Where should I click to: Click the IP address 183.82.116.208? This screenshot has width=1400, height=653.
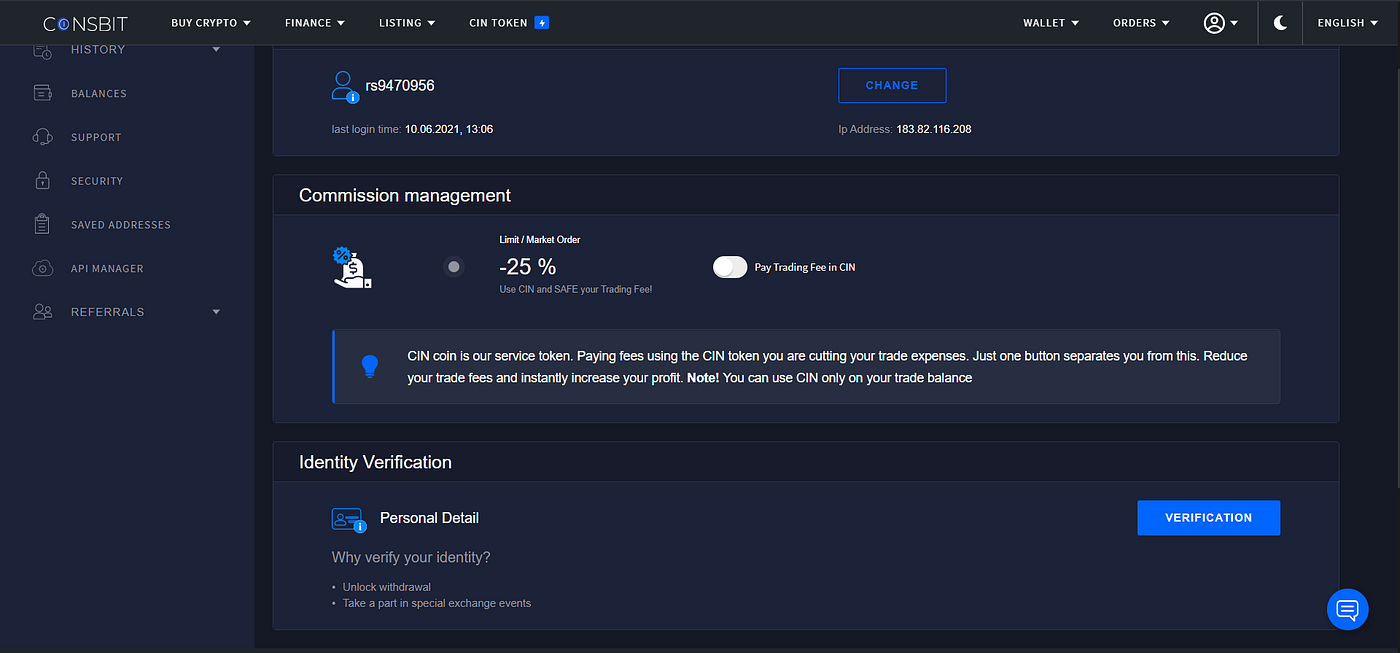[x=934, y=129]
